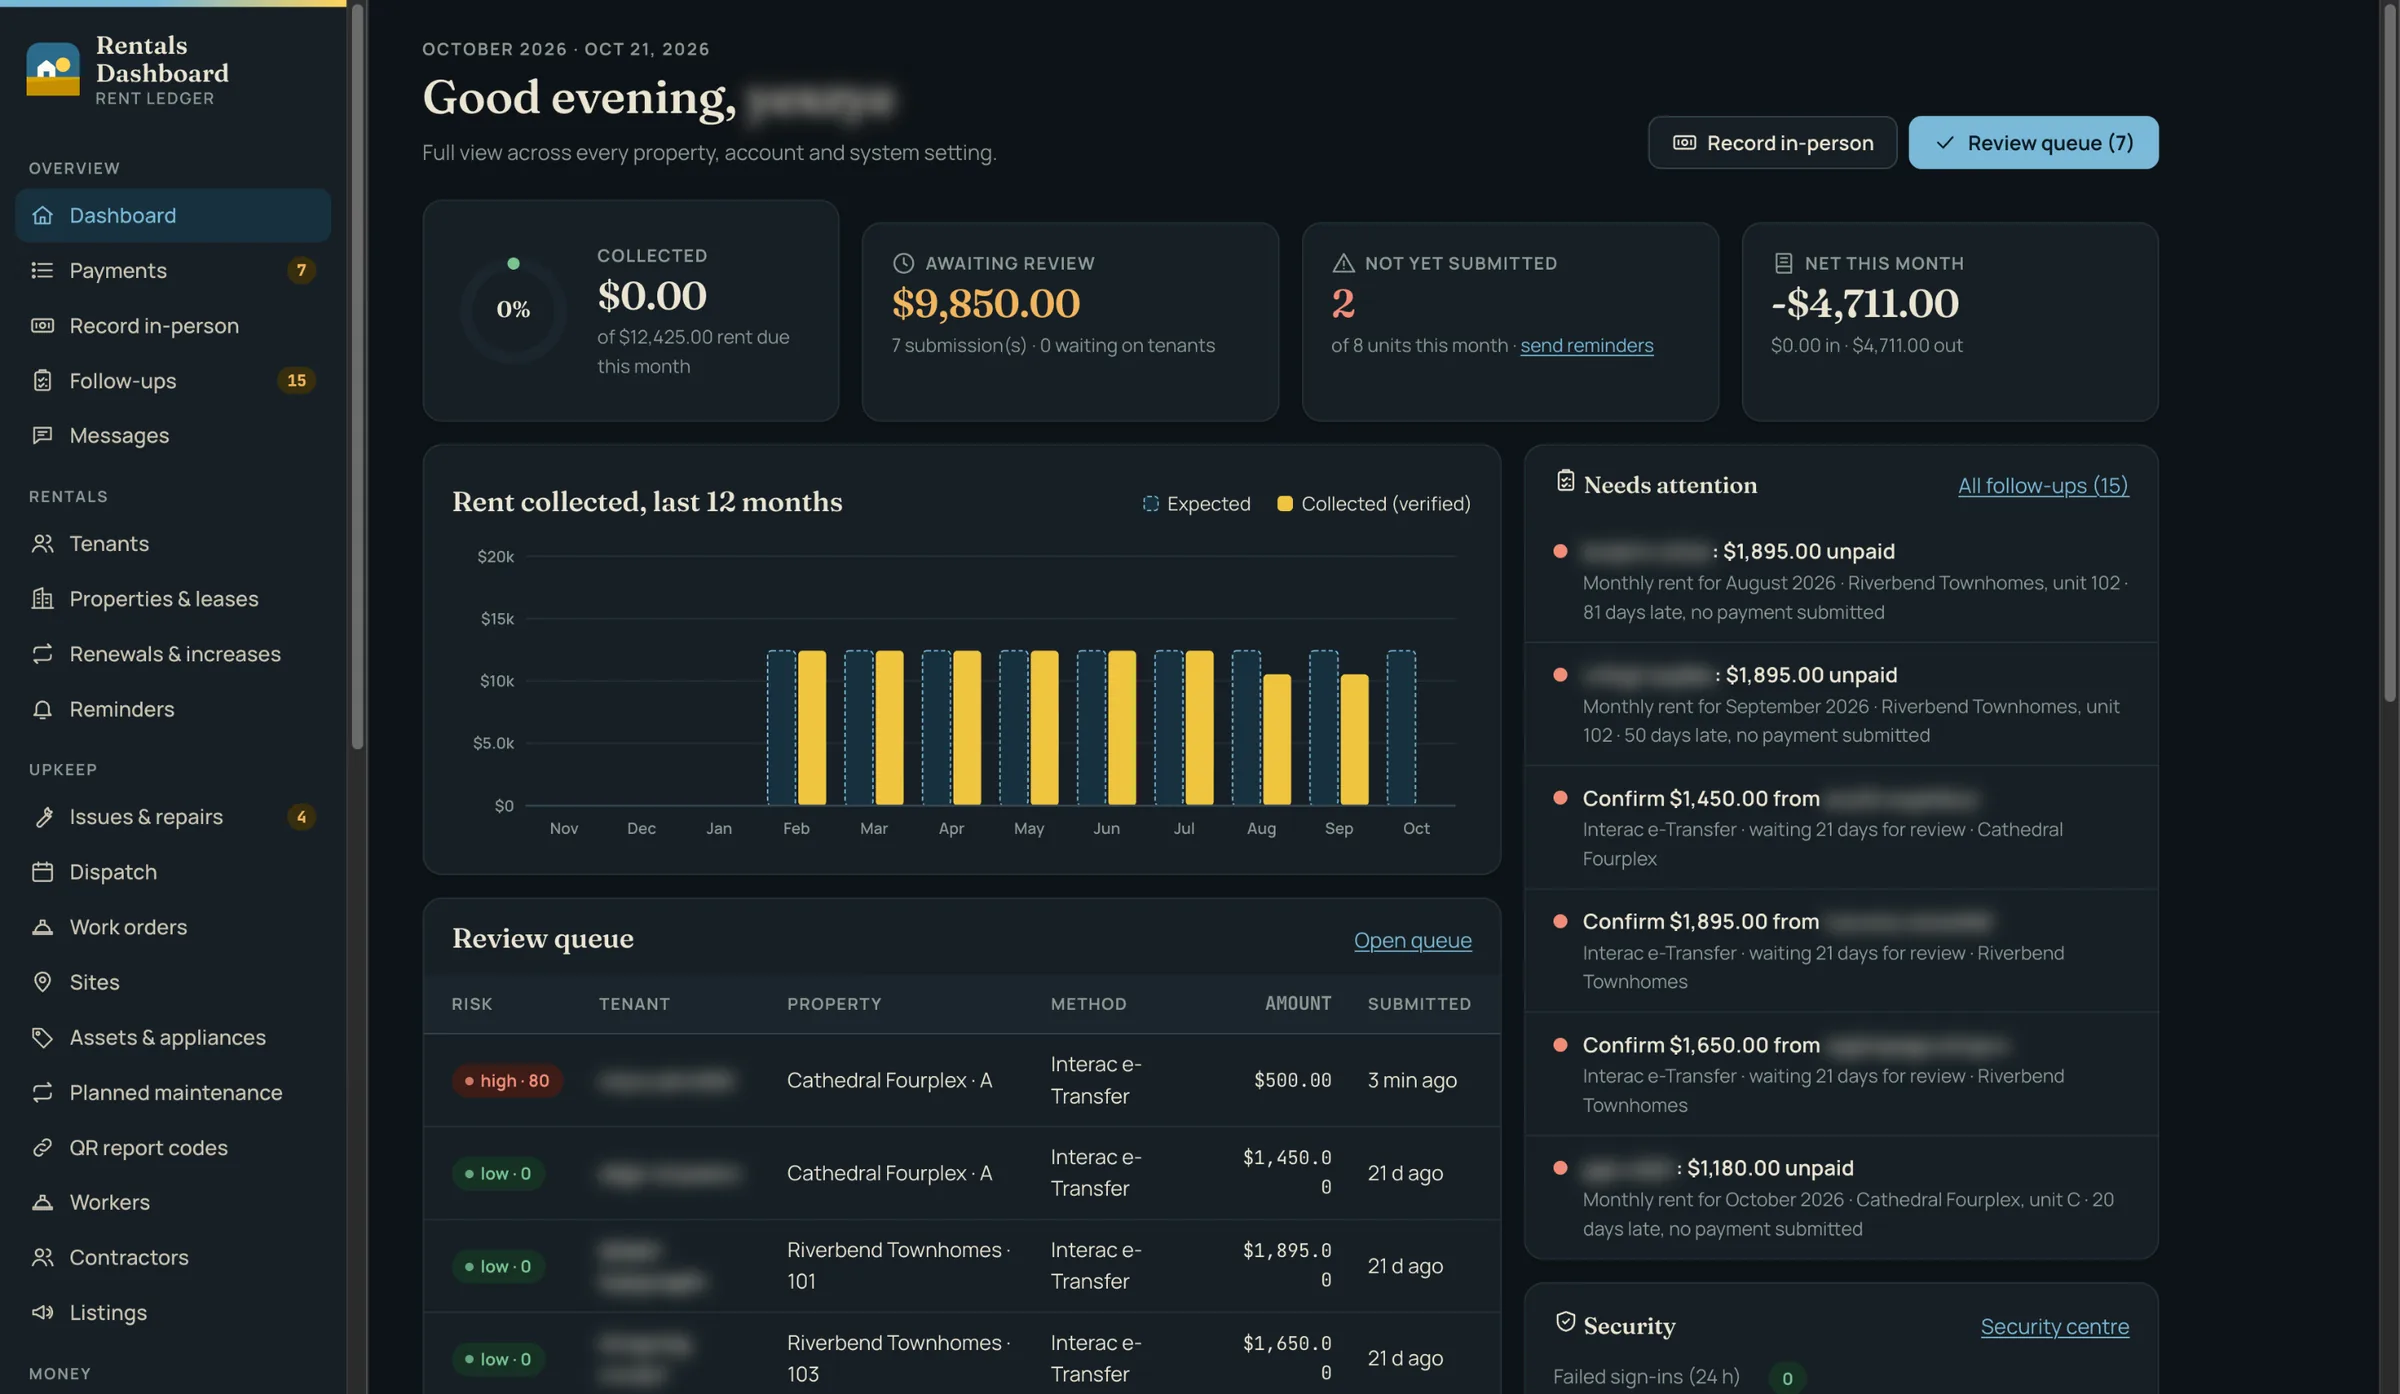Open Contractors in the sidebar
This screenshot has width=2400, height=1394.
click(173, 1257)
